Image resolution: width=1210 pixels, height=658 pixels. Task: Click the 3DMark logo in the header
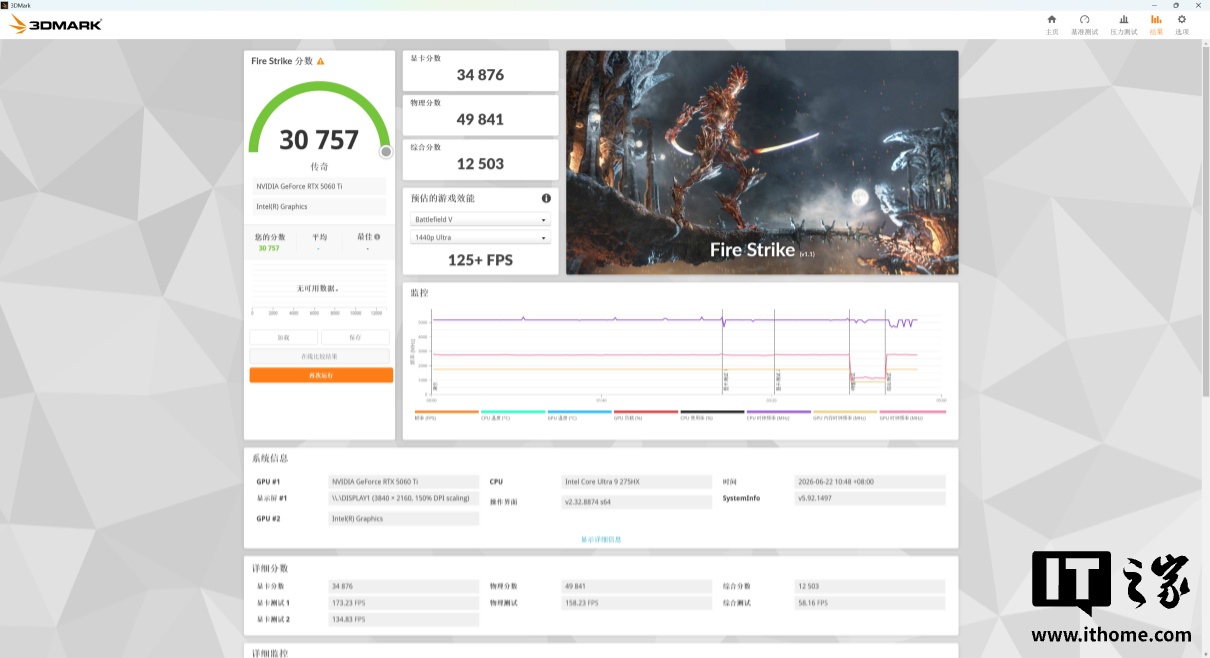tap(56, 24)
